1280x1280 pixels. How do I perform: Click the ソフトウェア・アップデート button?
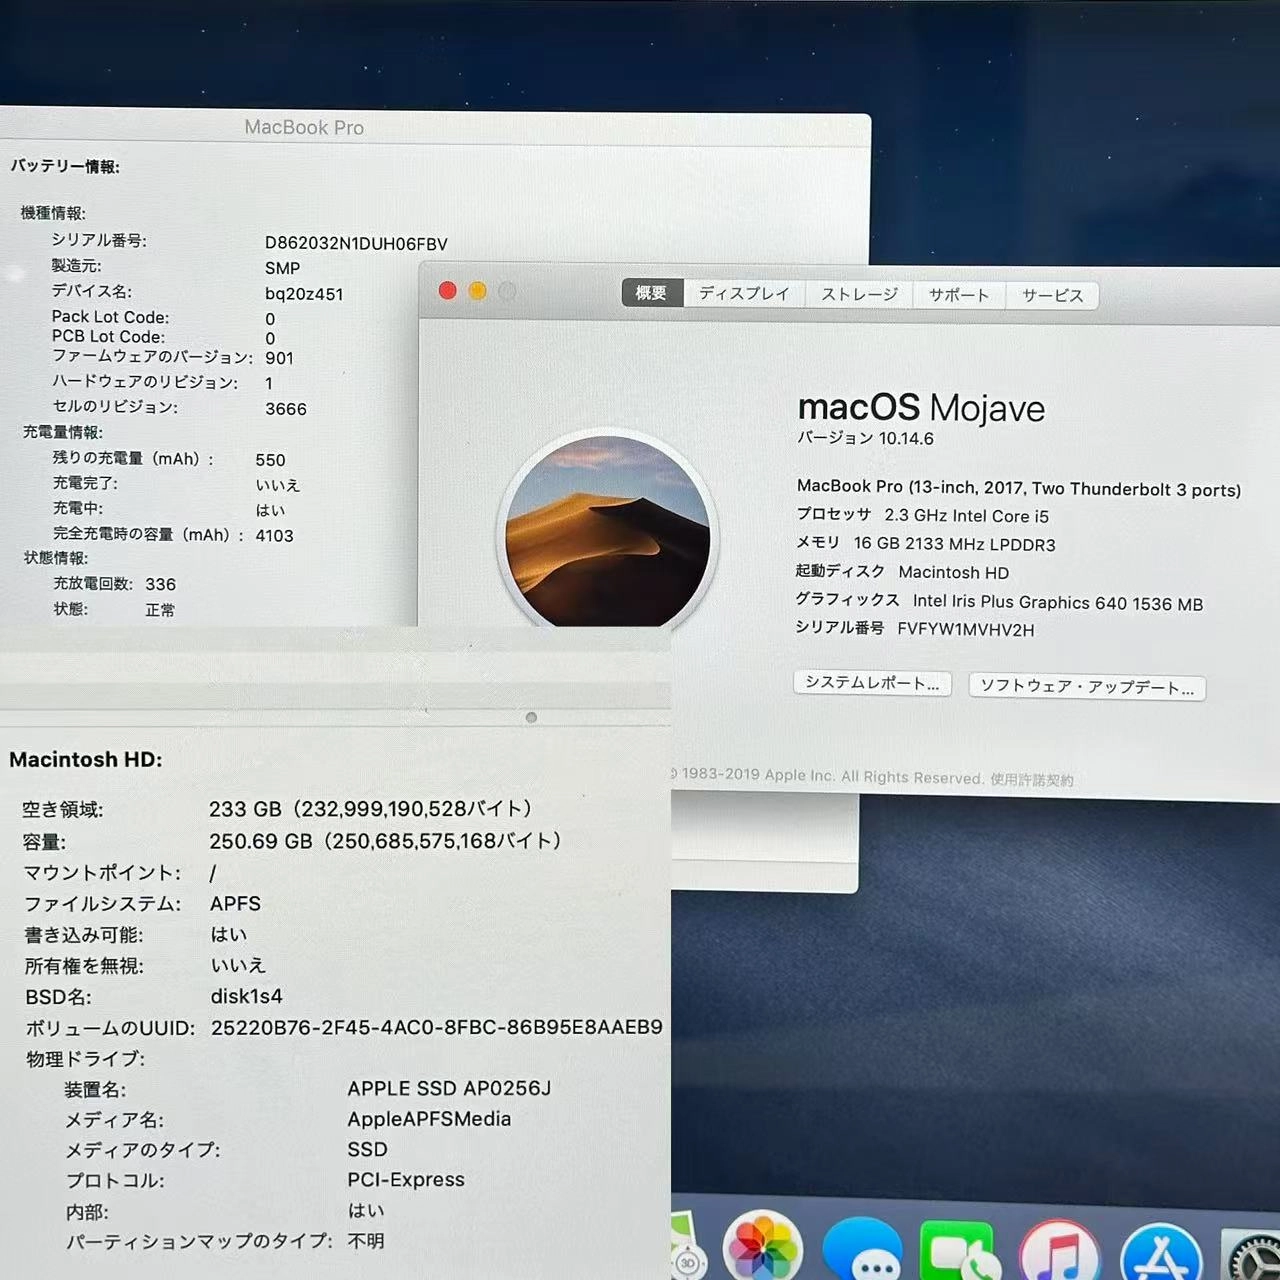[x=1087, y=687]
